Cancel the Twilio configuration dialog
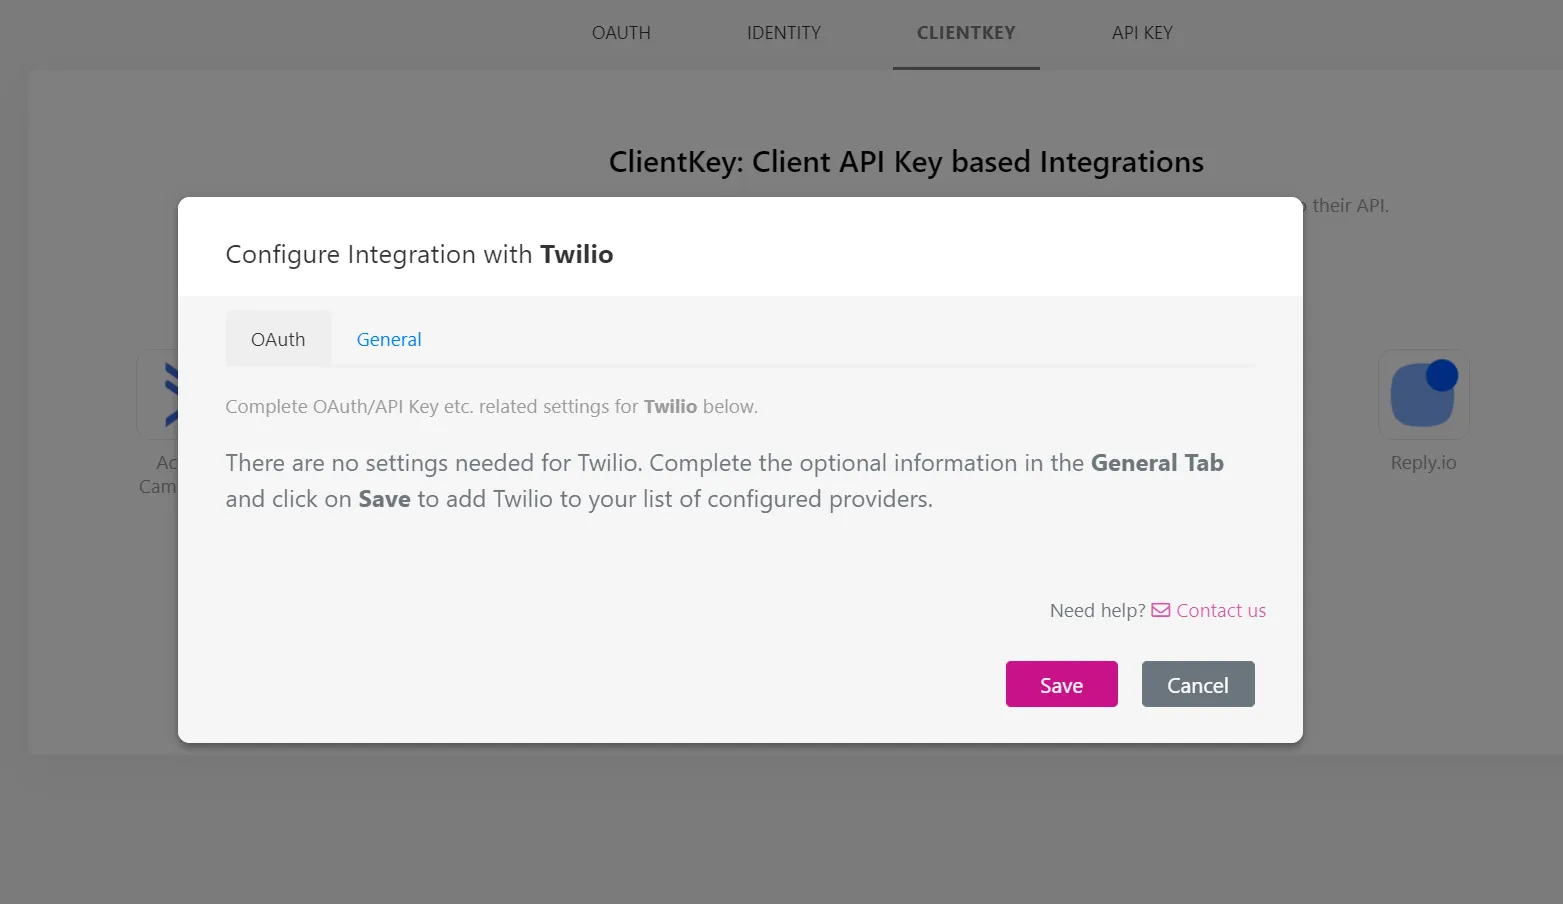 tap(1198, 684)
